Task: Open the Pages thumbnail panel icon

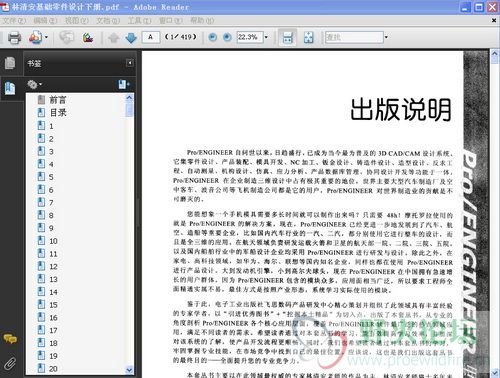Action: click(x=10, y=63)
